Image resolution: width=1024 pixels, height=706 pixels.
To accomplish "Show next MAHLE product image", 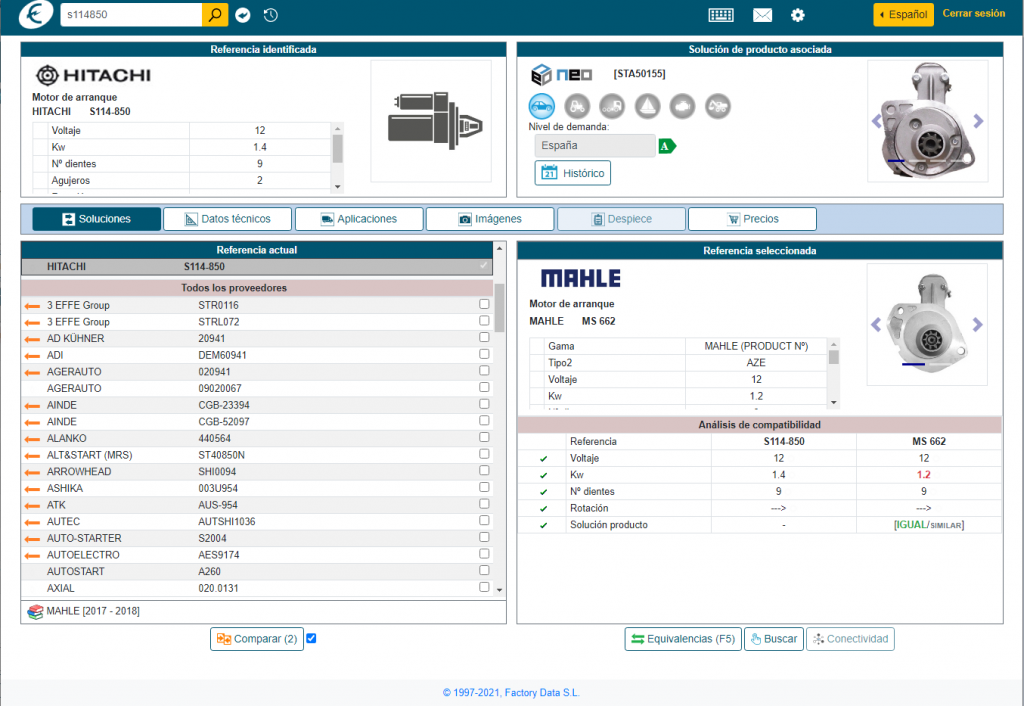I will (977, 324).
